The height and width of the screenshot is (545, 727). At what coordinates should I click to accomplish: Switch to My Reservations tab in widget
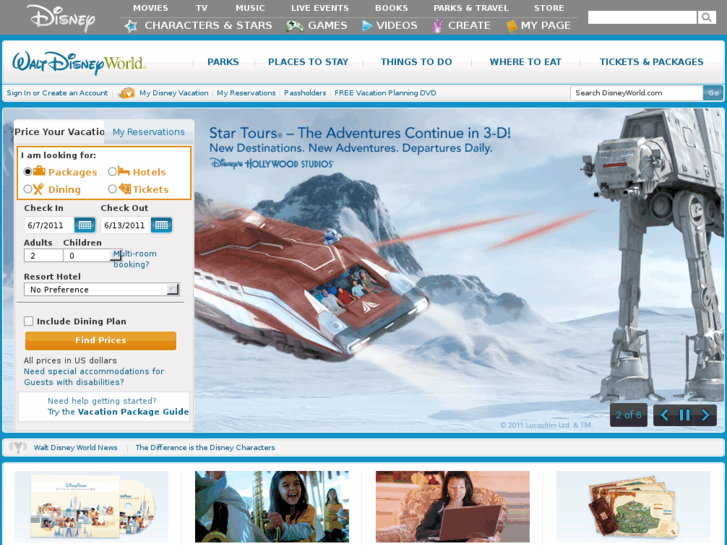click(x=148, y=132)
